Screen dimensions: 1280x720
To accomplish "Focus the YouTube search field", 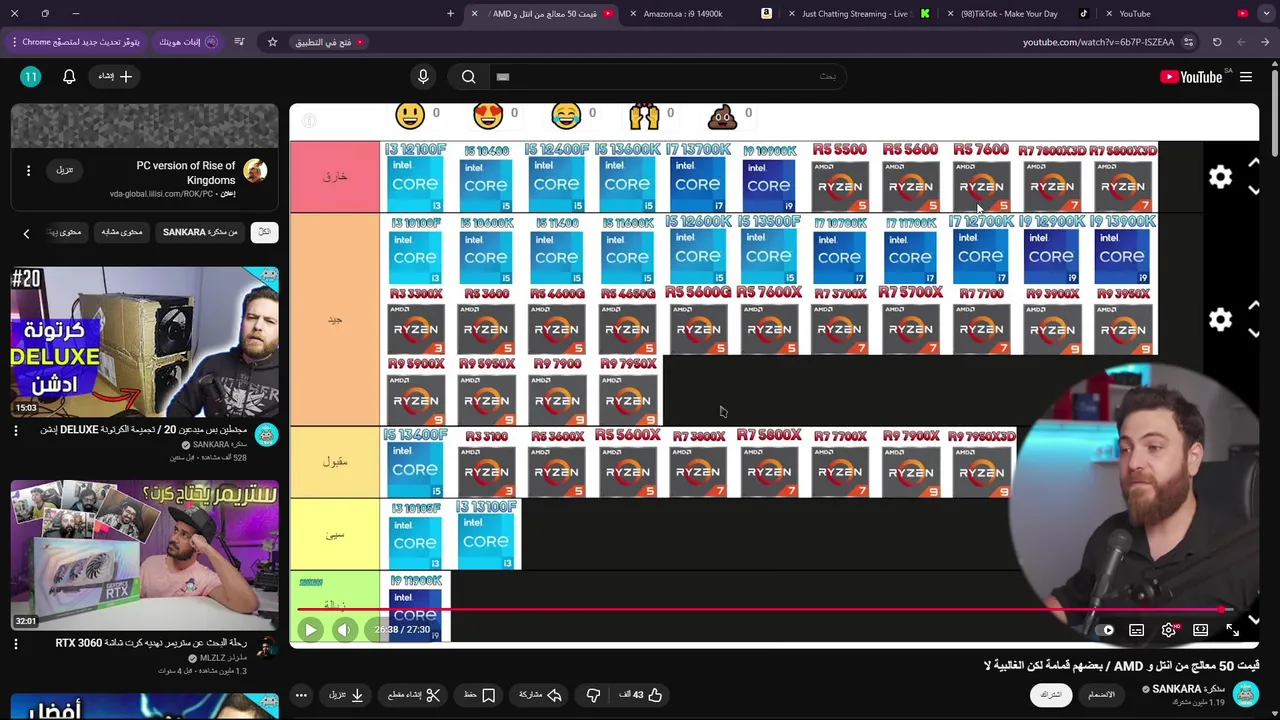I will [666, 77].
